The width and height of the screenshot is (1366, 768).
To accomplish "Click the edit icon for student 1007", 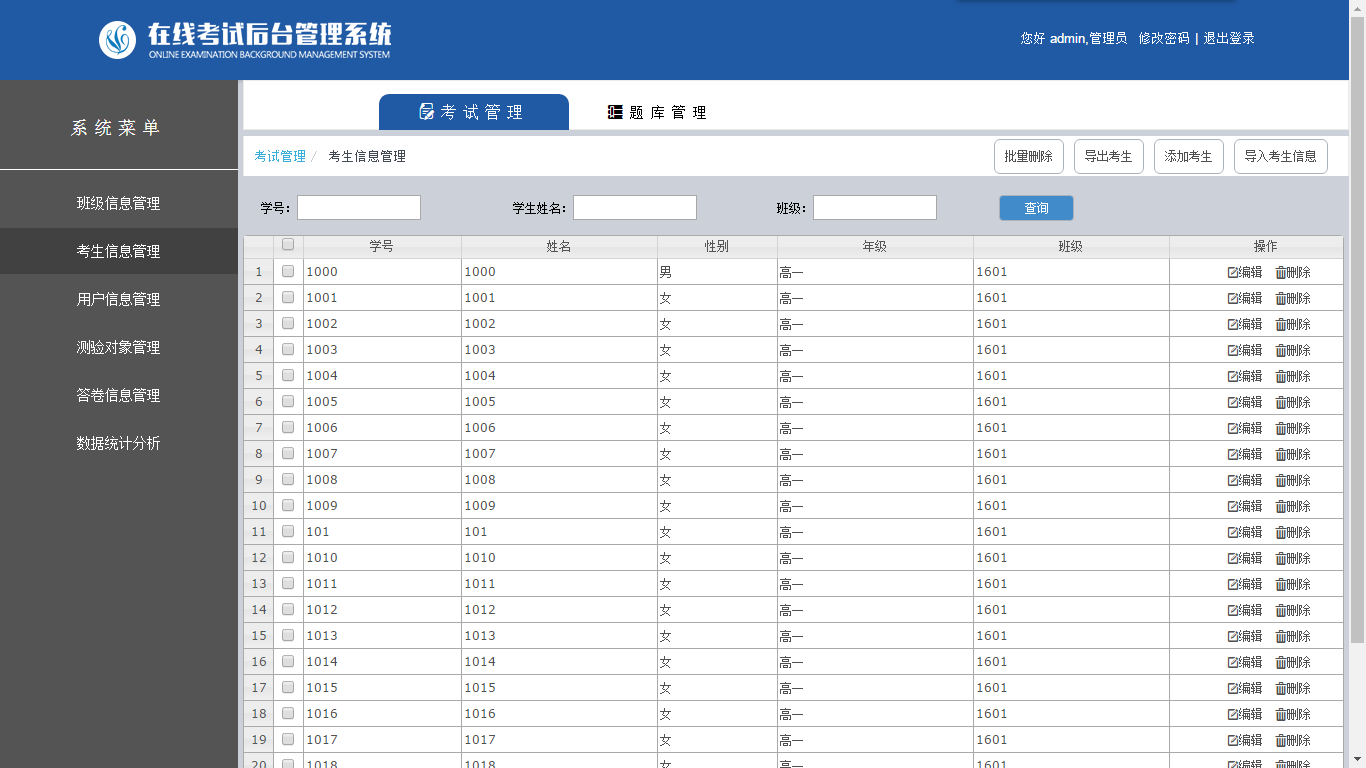I will click(x=1233, y=454).
